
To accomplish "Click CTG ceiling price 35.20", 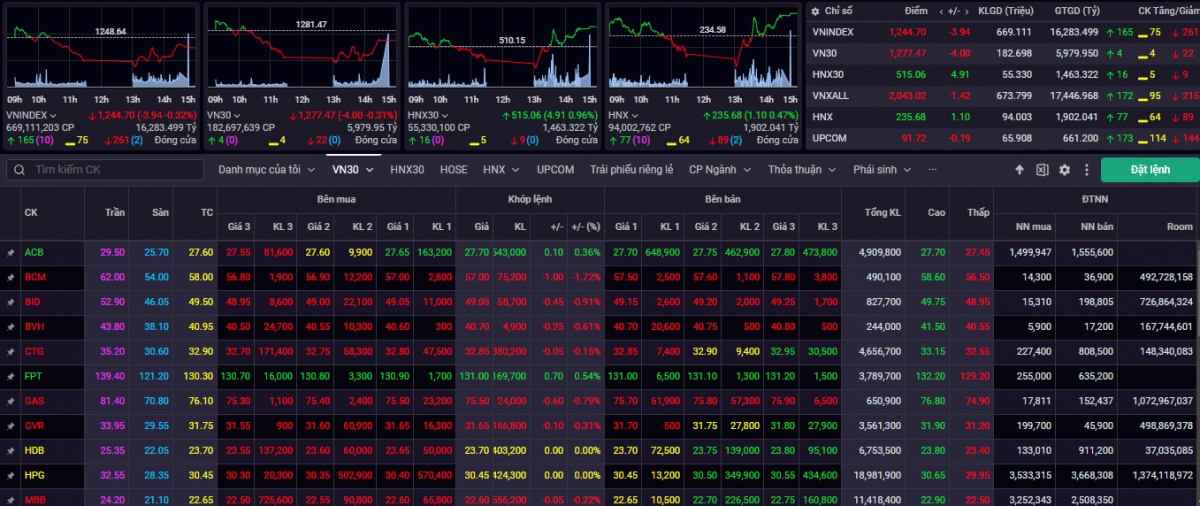I will [112, 351].
